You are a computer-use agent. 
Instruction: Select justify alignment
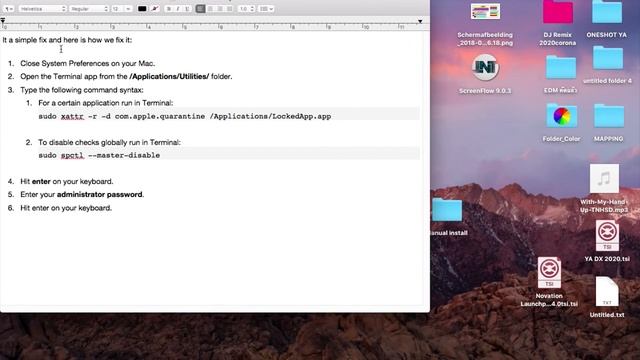click(x=229, y=9)
